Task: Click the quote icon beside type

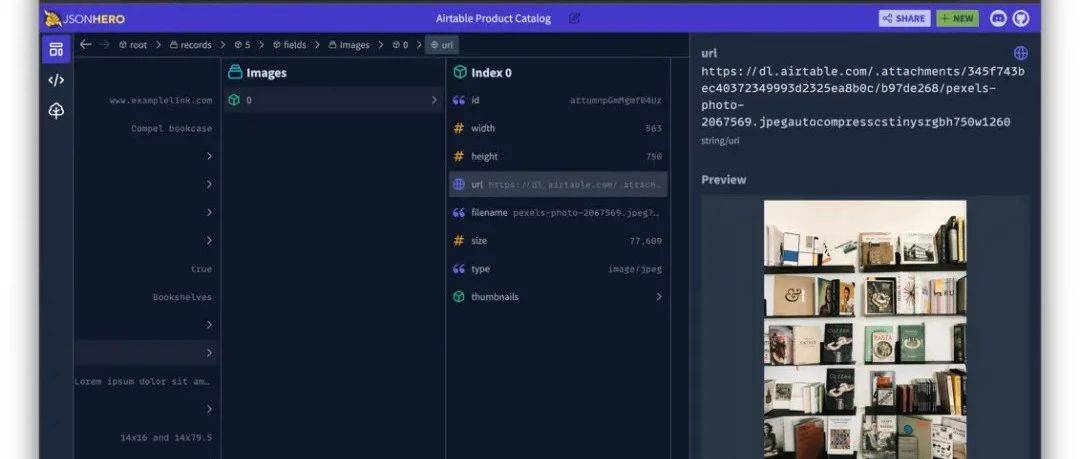Action: pyautogui.click(x=459, y=269)
